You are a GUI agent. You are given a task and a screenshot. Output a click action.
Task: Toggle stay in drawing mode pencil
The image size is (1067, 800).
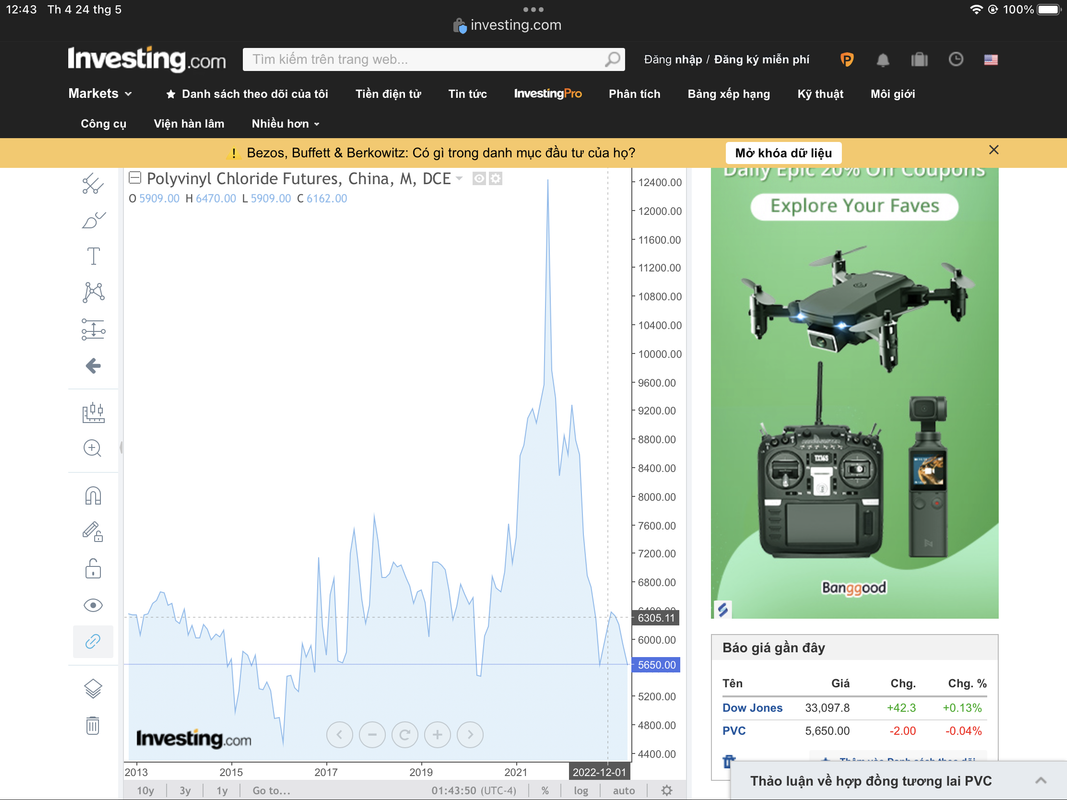point(93,531)
